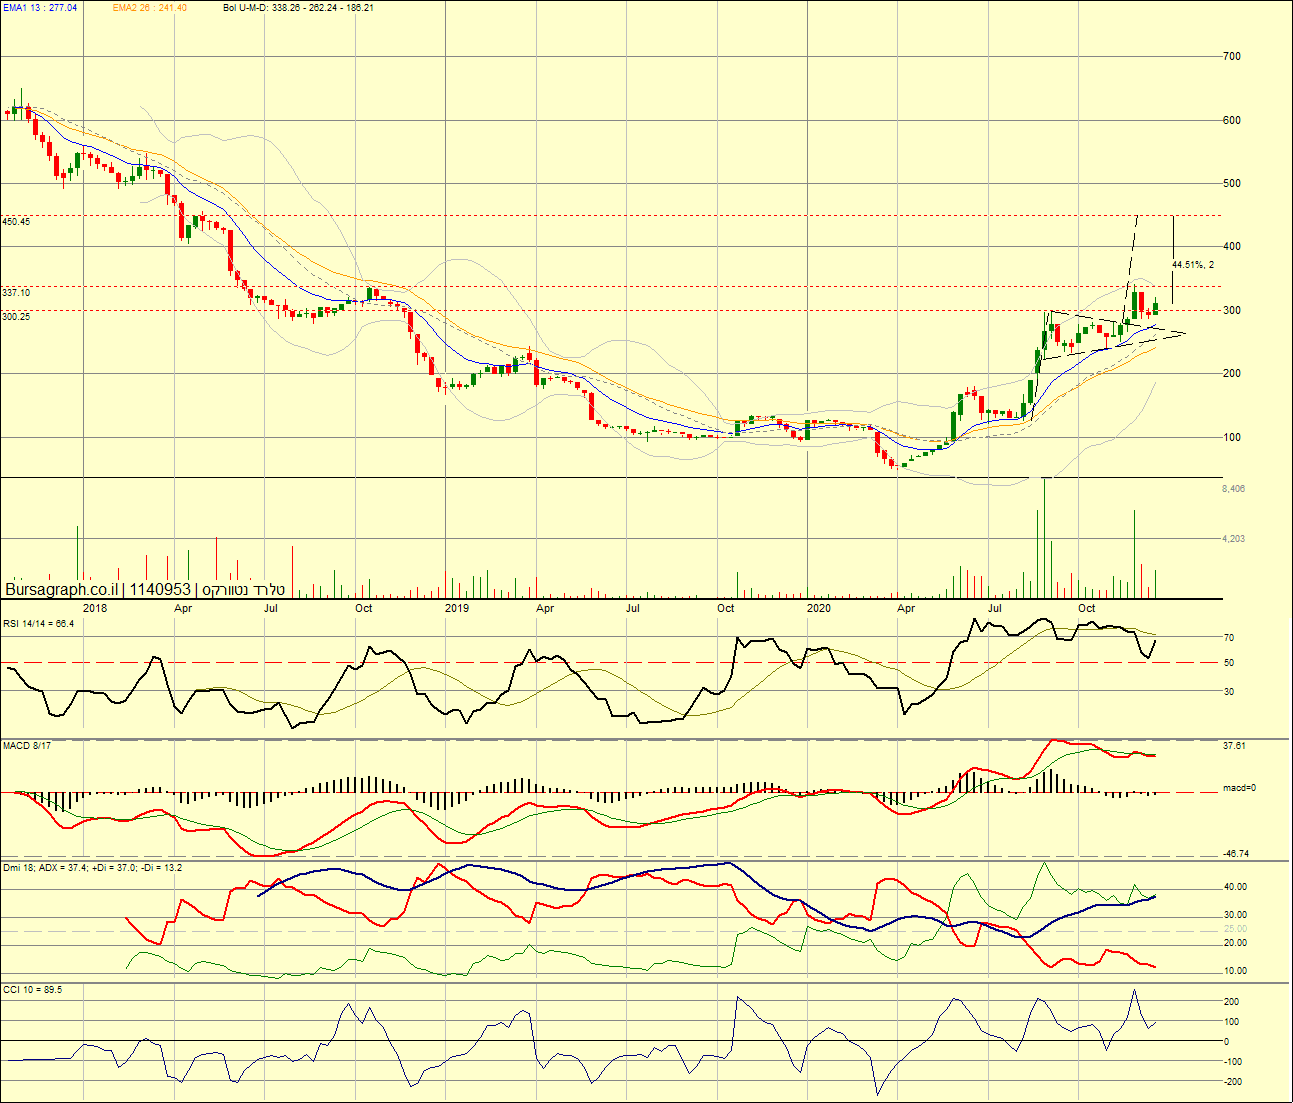Viewport: 1293px width, 1103px height.
Task: Select the 40.00 label on DMI axis
Action: (1236, 886)
